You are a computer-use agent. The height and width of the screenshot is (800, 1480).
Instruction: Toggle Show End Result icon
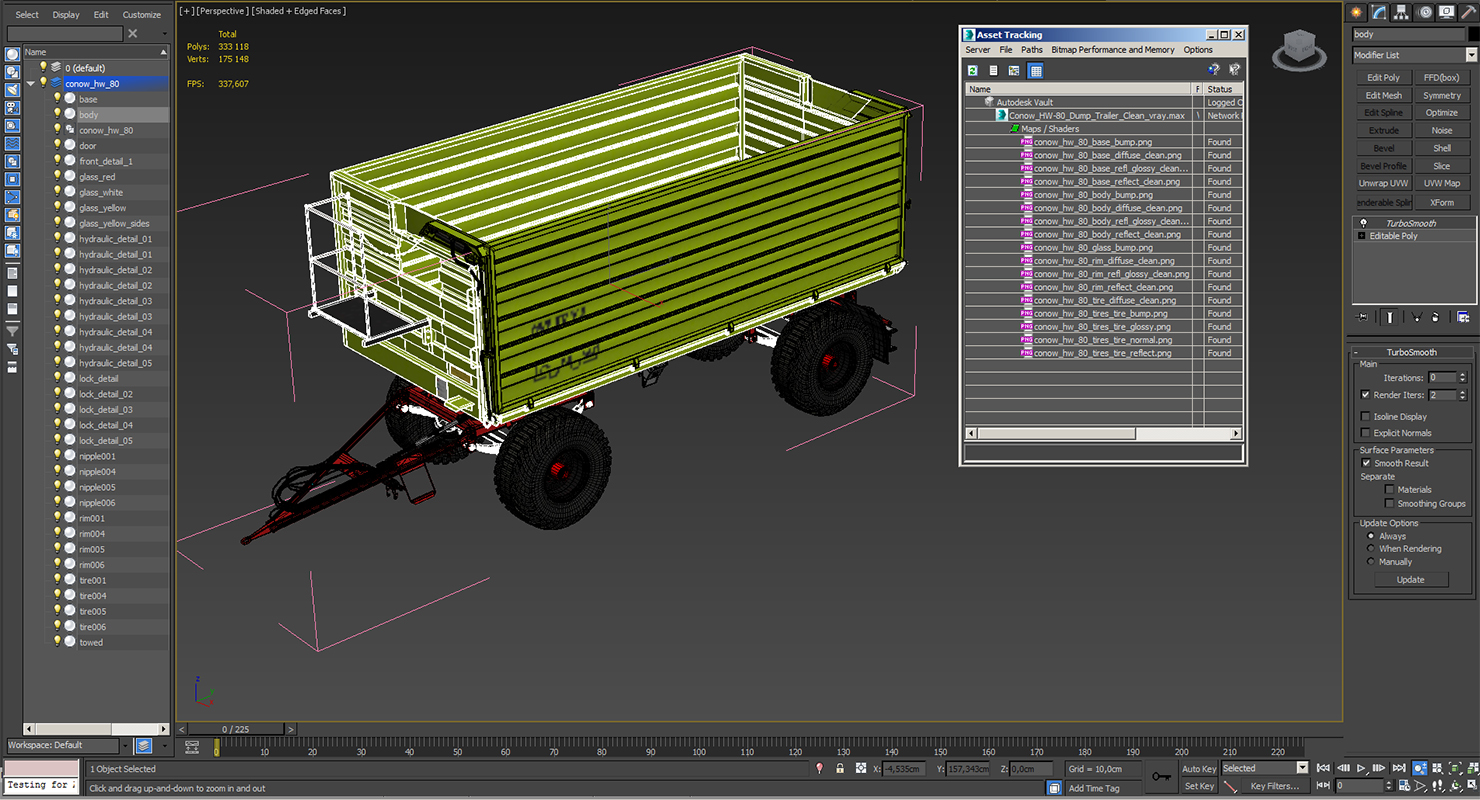click(x=1390, y=317)
